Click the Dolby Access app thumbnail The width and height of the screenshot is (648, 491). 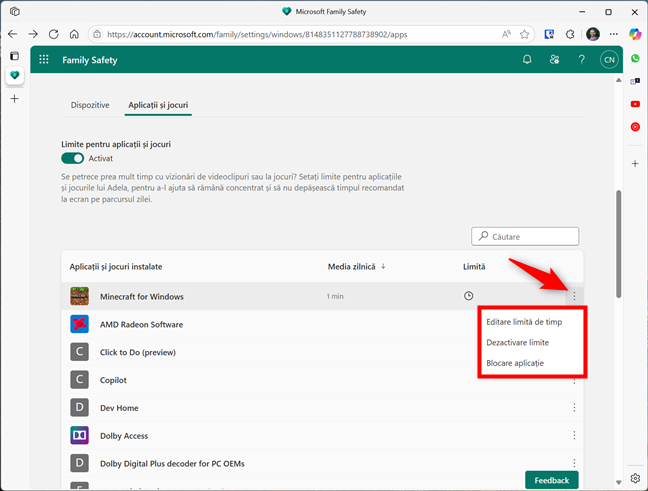[79, 435]
